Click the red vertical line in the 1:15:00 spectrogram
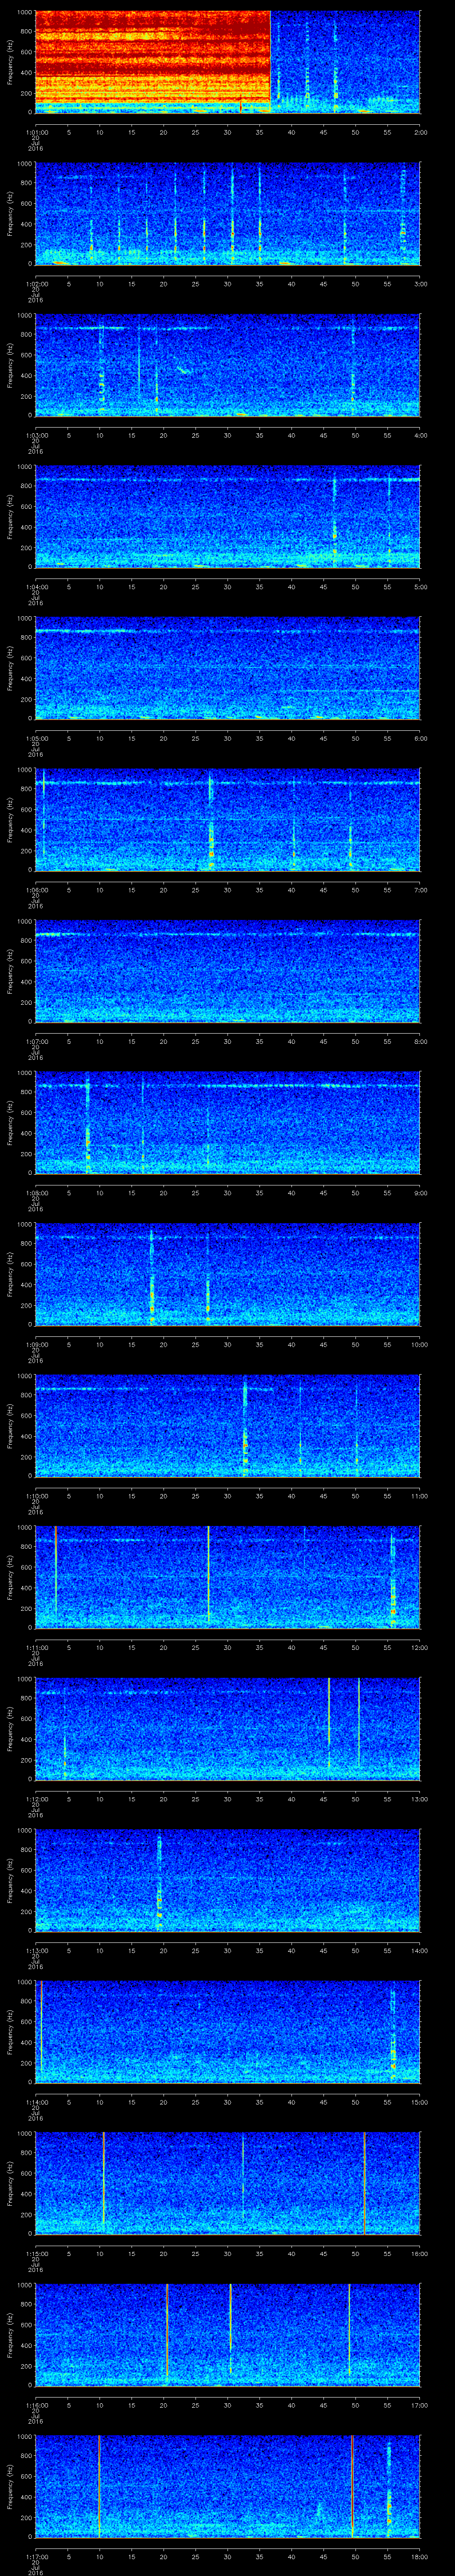Viewport: 455px width, 2576px height. [364, 2182]
